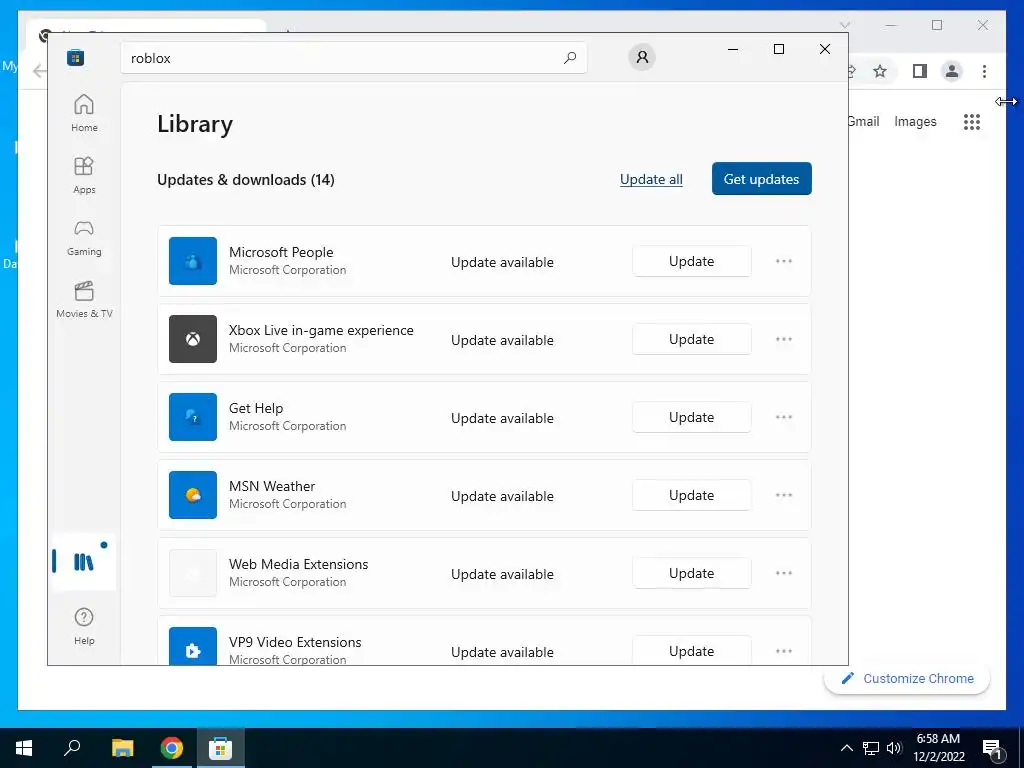
Task: Select the Library icon in sidebar
Action: tap(84, 562)
